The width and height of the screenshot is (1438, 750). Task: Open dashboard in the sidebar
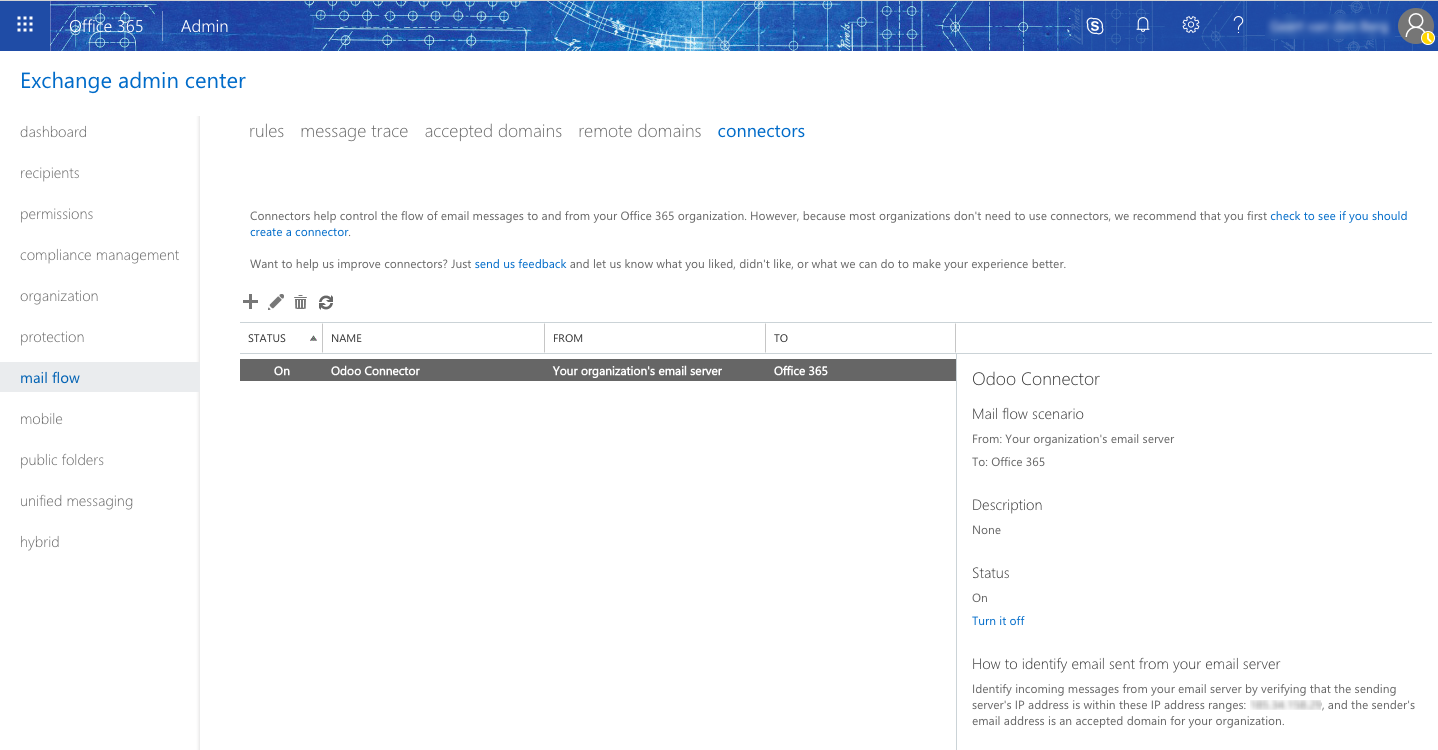(53, 132)
